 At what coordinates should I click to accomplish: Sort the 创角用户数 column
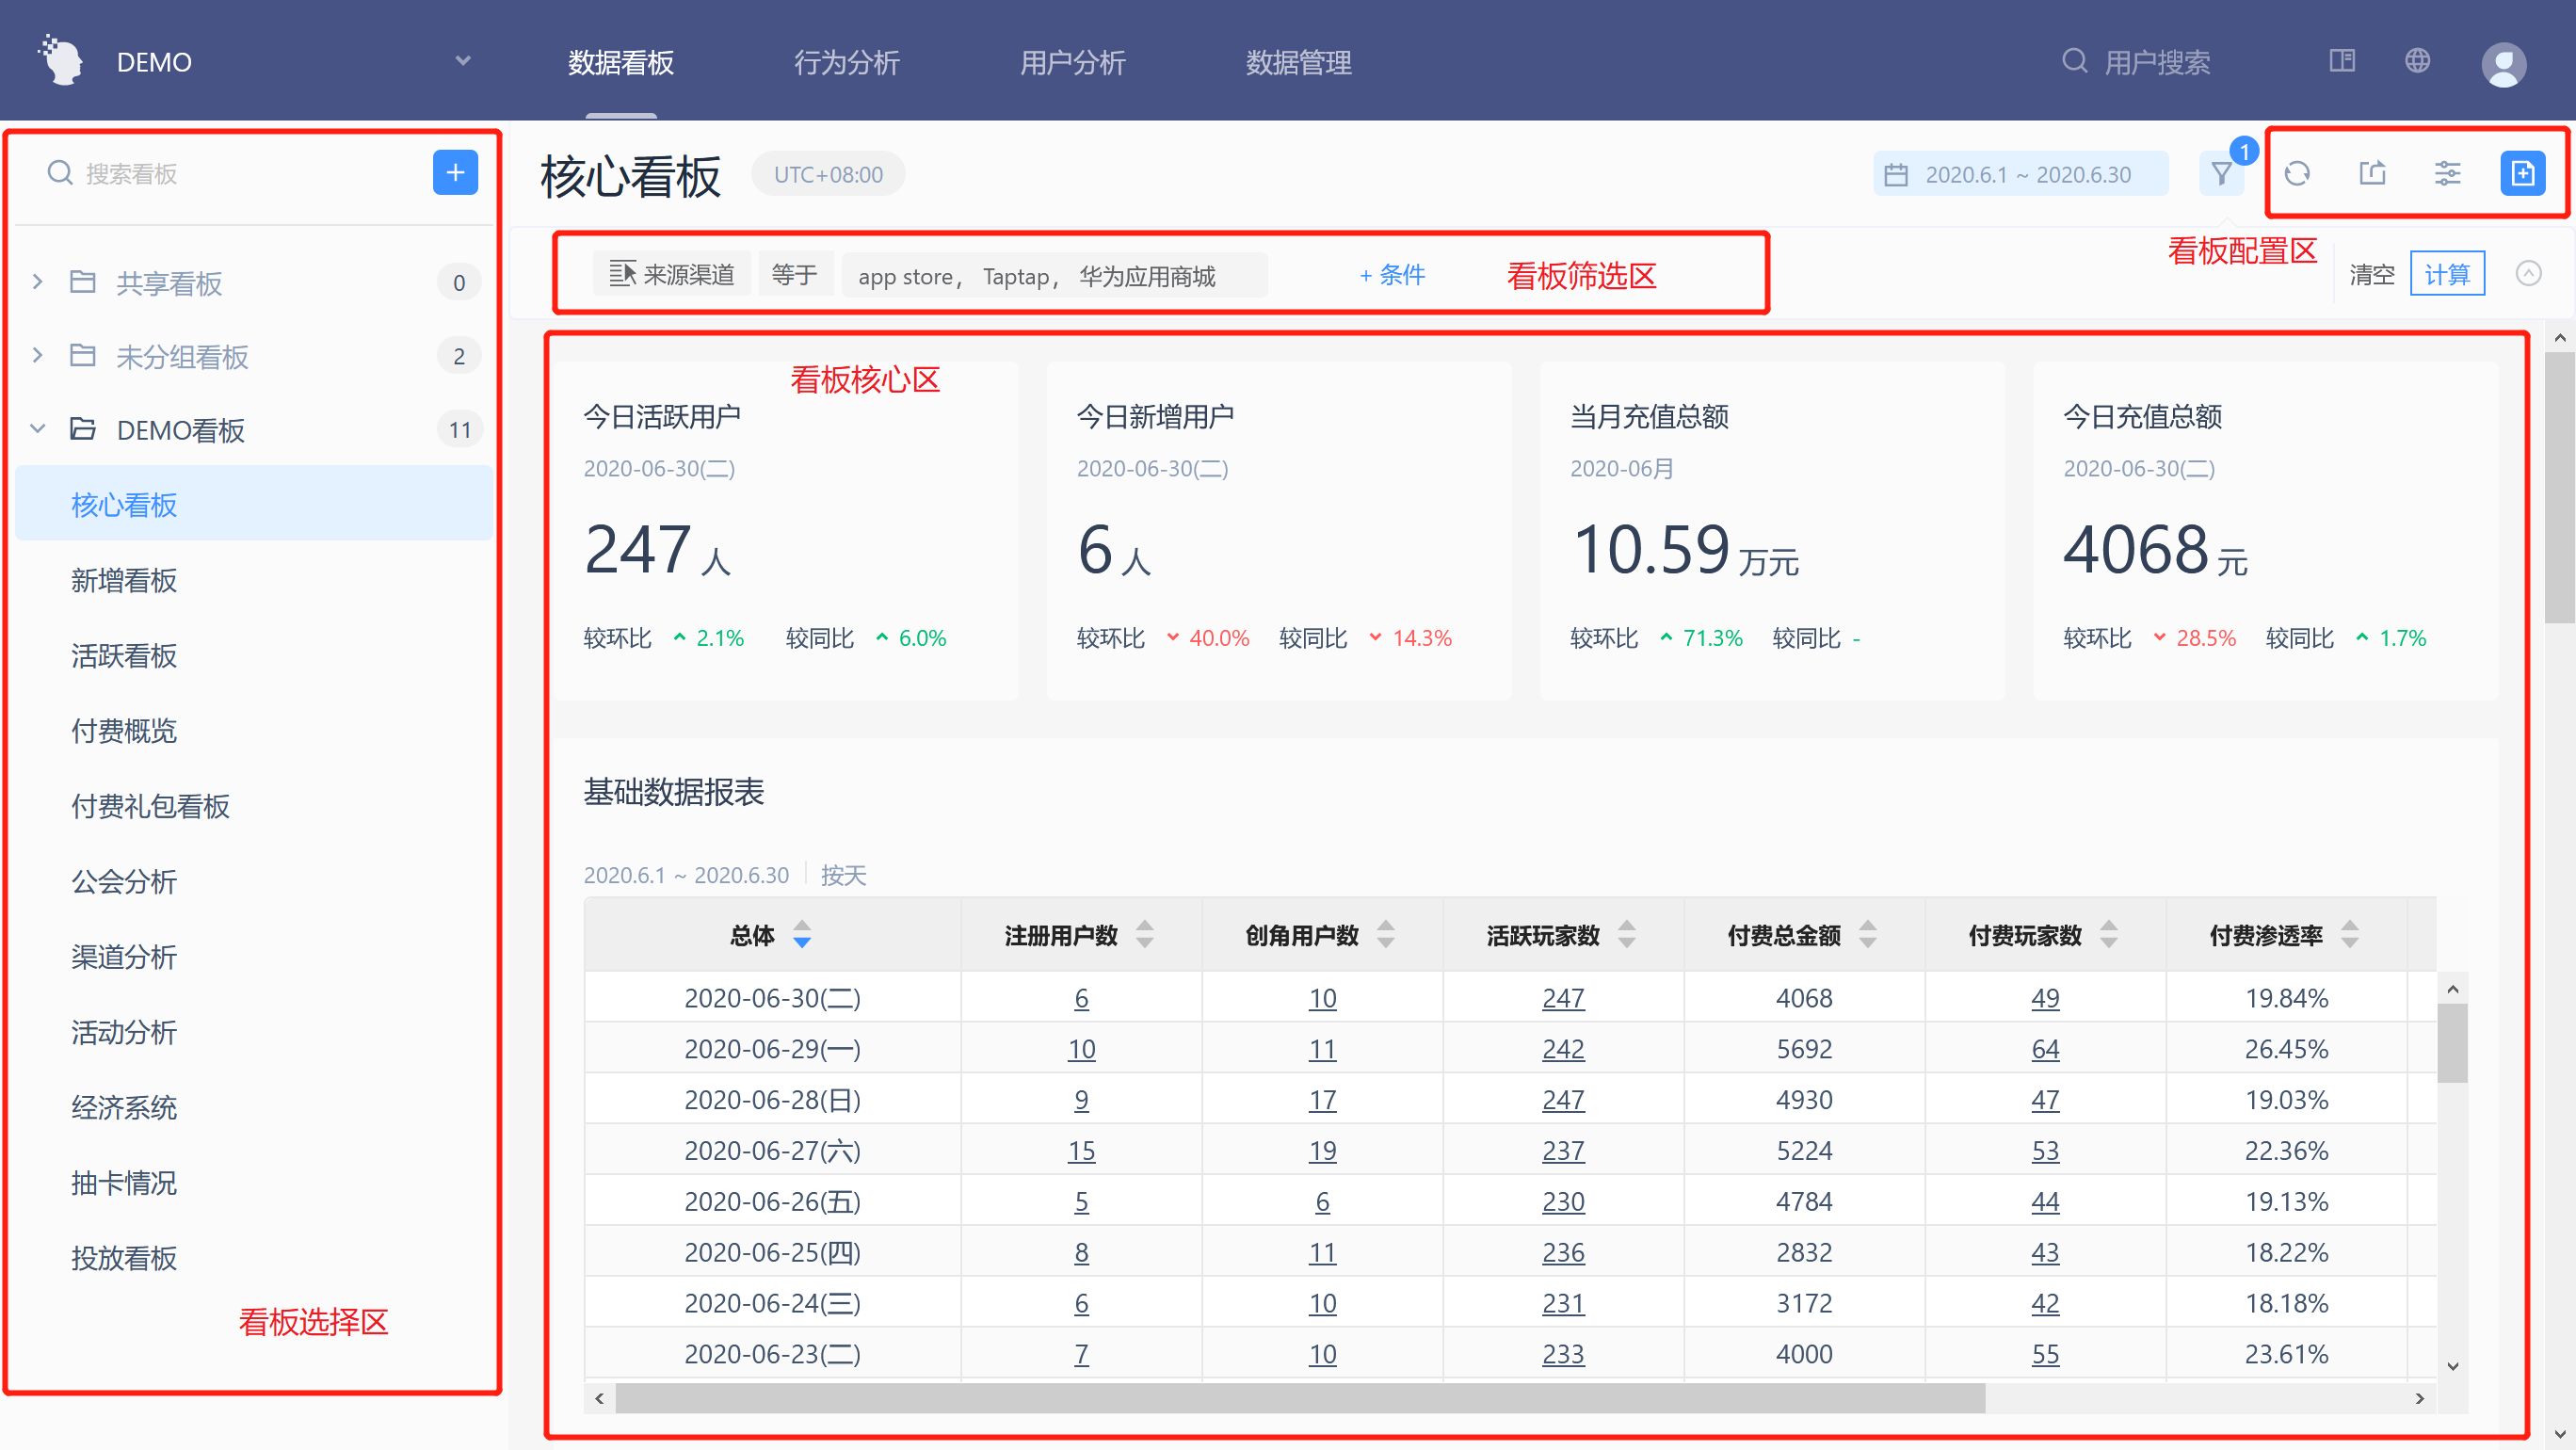click(x=1386, y=935)
